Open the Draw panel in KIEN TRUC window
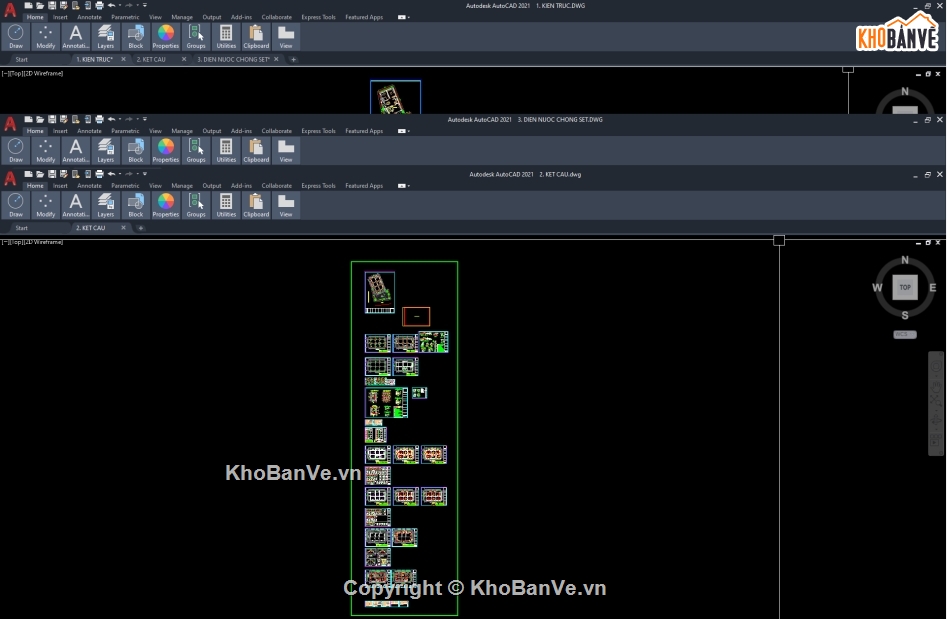The height and width of the screenshot is (619, 950). click(16, 37)
